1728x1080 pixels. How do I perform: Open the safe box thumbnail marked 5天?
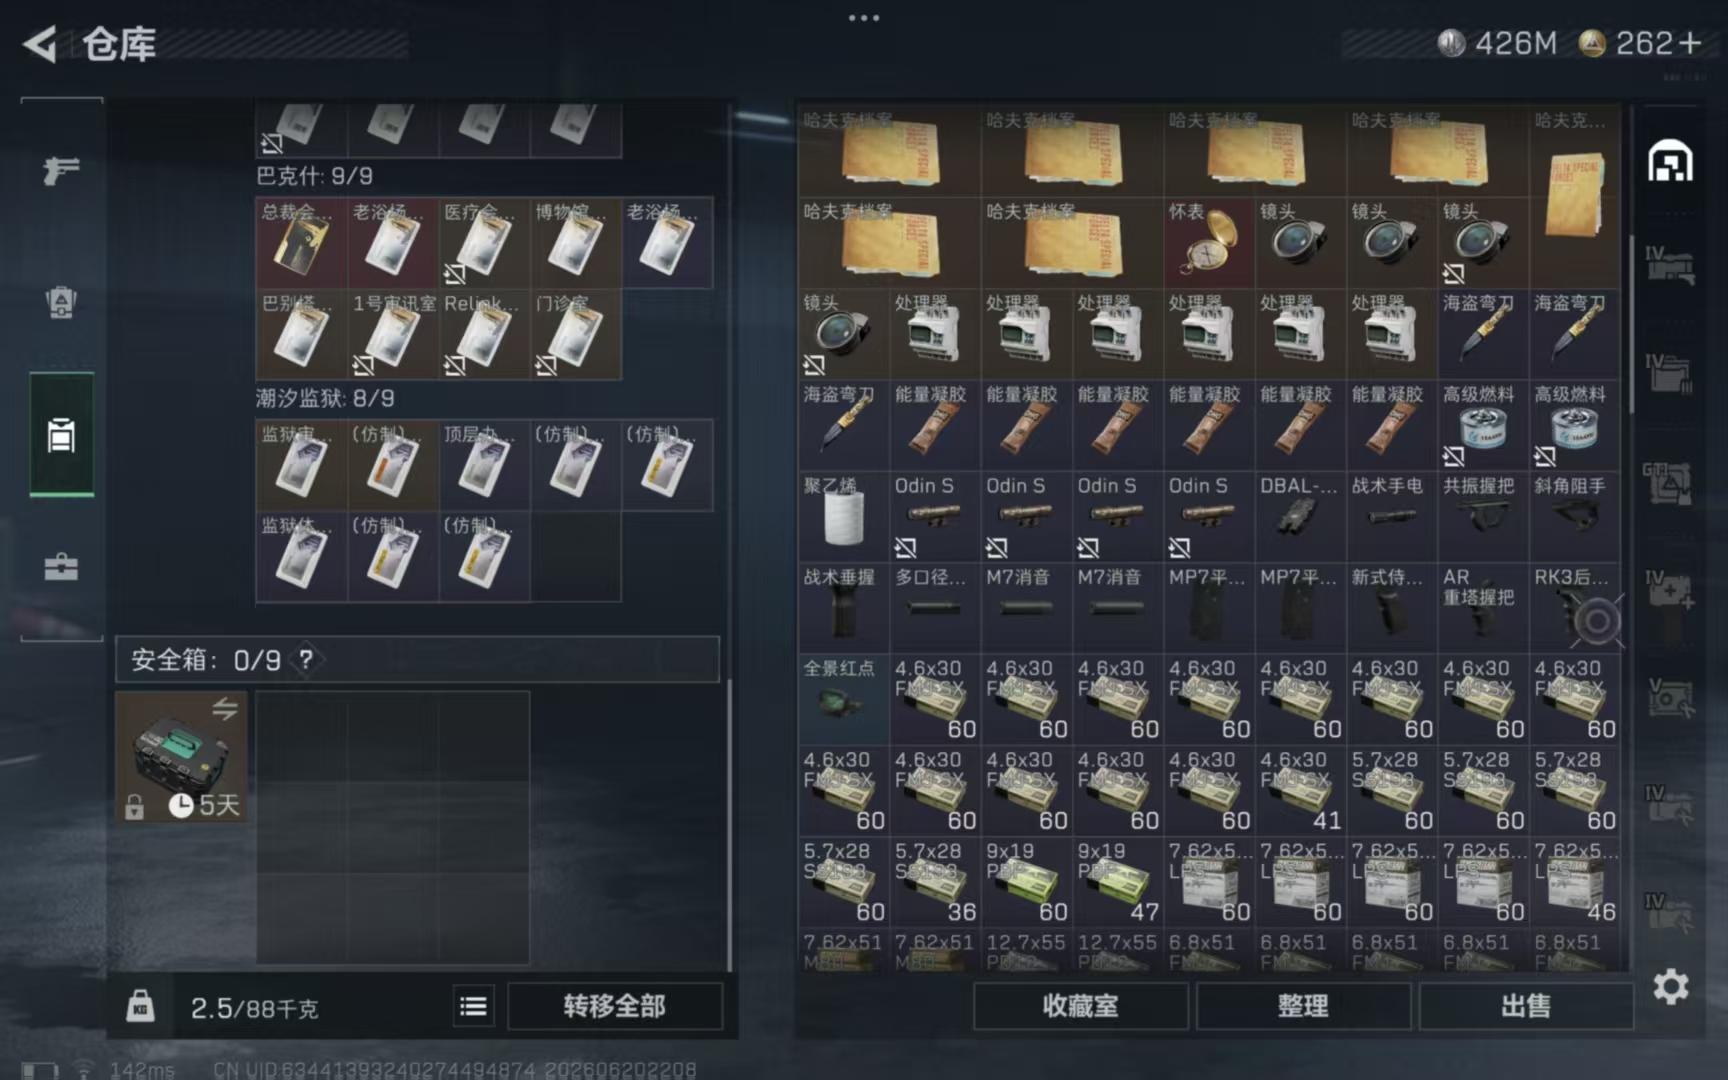[x=181, y=757]
